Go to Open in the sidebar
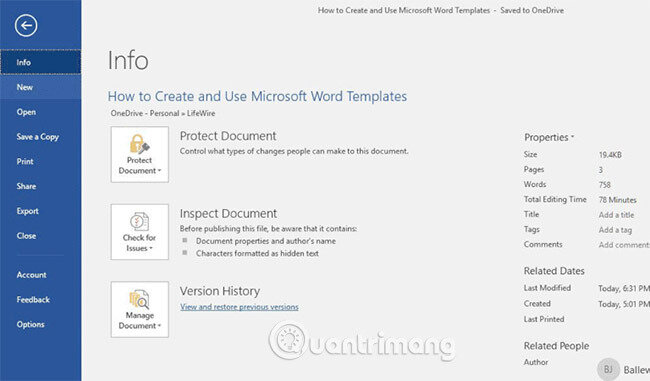 (41, 112)
